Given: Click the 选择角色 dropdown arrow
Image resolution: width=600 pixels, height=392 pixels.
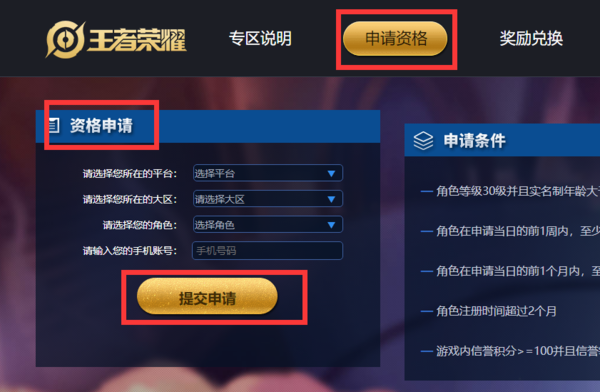Looking at the screenshot, I should coord(331,225).
